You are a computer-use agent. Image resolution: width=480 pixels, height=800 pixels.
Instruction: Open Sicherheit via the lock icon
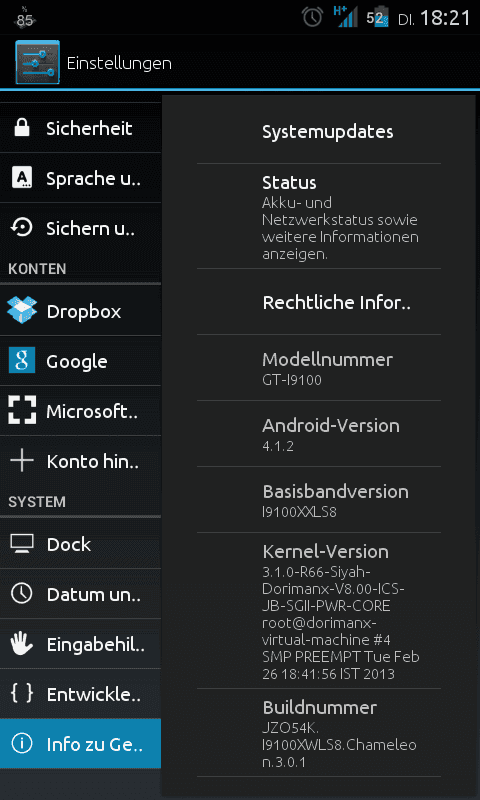pos(21,128)
